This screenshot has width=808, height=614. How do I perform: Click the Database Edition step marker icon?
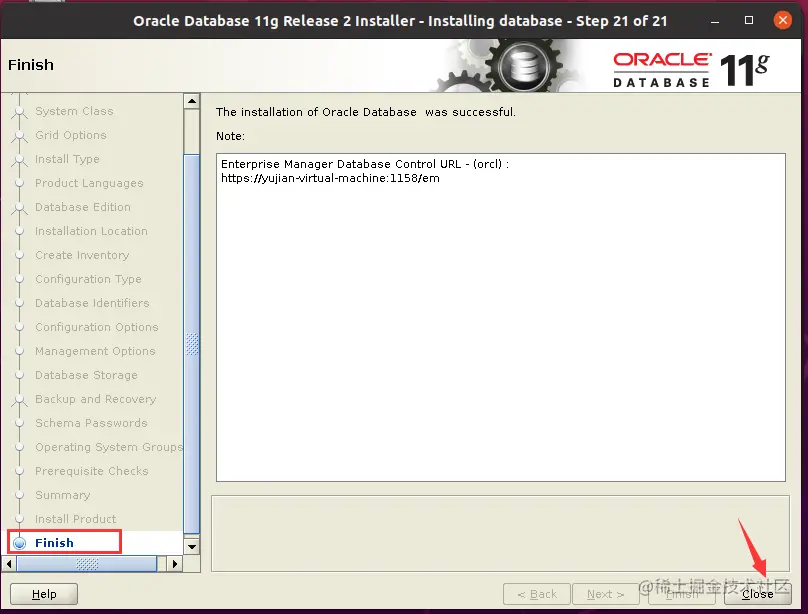coord(20,208)
